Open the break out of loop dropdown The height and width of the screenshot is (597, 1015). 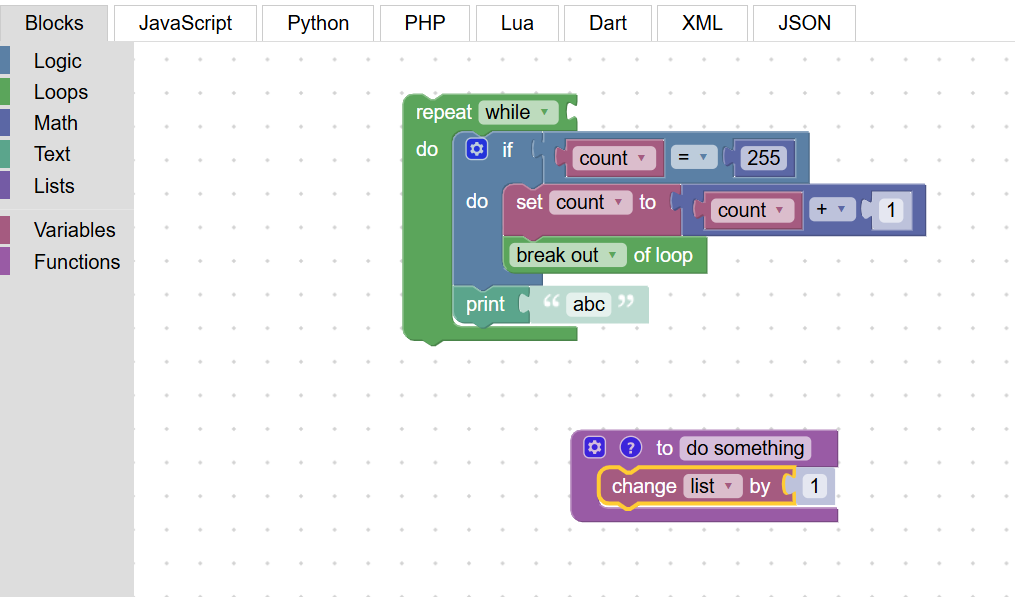click(x=568, y=255)
